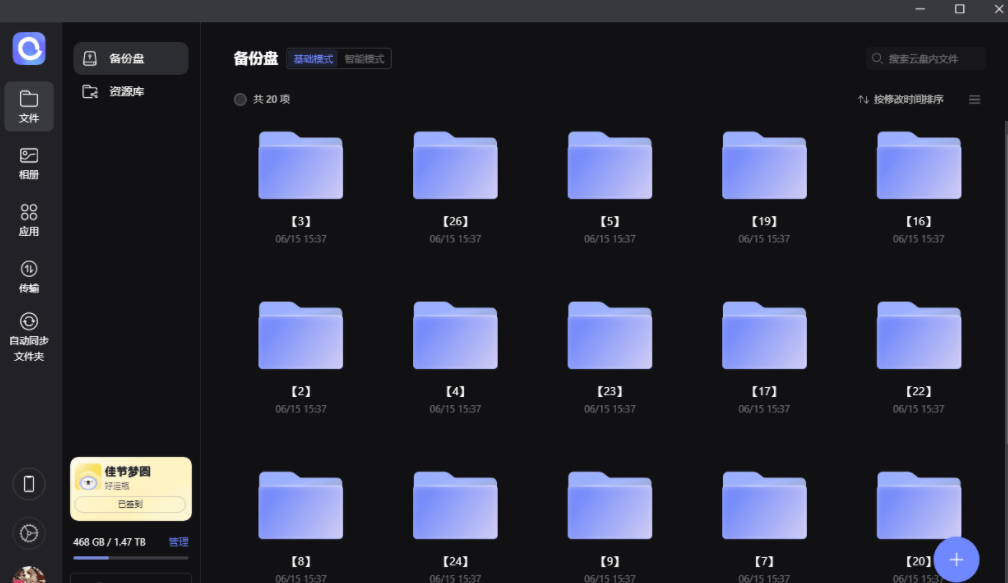Switch to 基础模式 basic mode

tap(313, 59)
